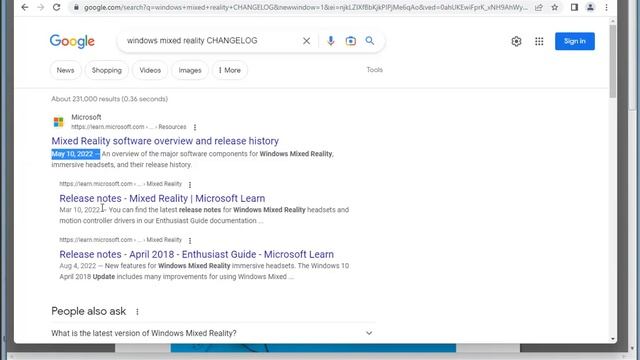Switch to Videos results

pyautogui.click(x=150, y=70)
